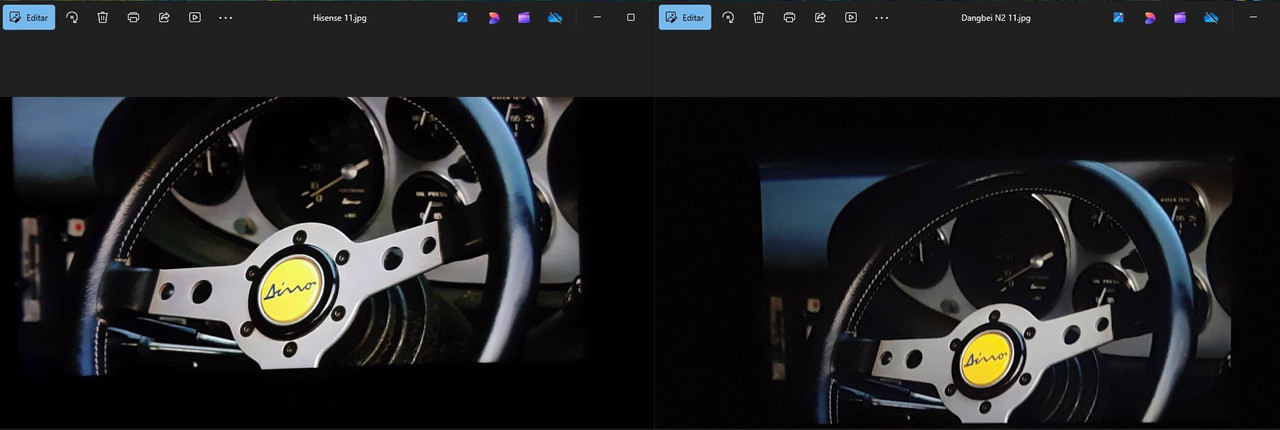
Task: Print the Dangbei N2 11.jpg photo
Action: point(789,17)
